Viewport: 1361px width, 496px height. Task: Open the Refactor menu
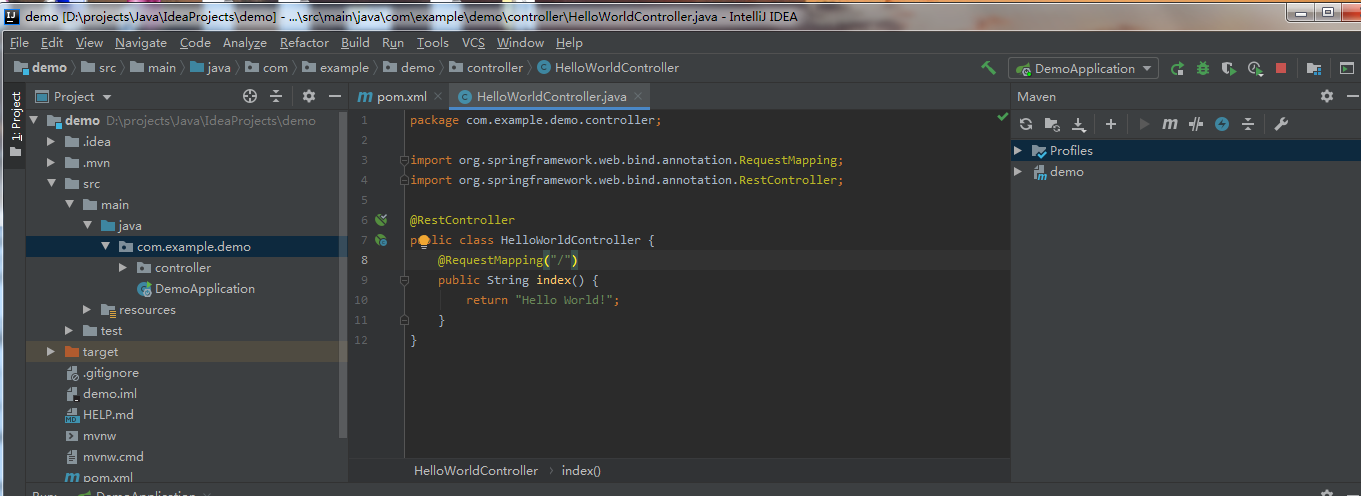(304, 42)
